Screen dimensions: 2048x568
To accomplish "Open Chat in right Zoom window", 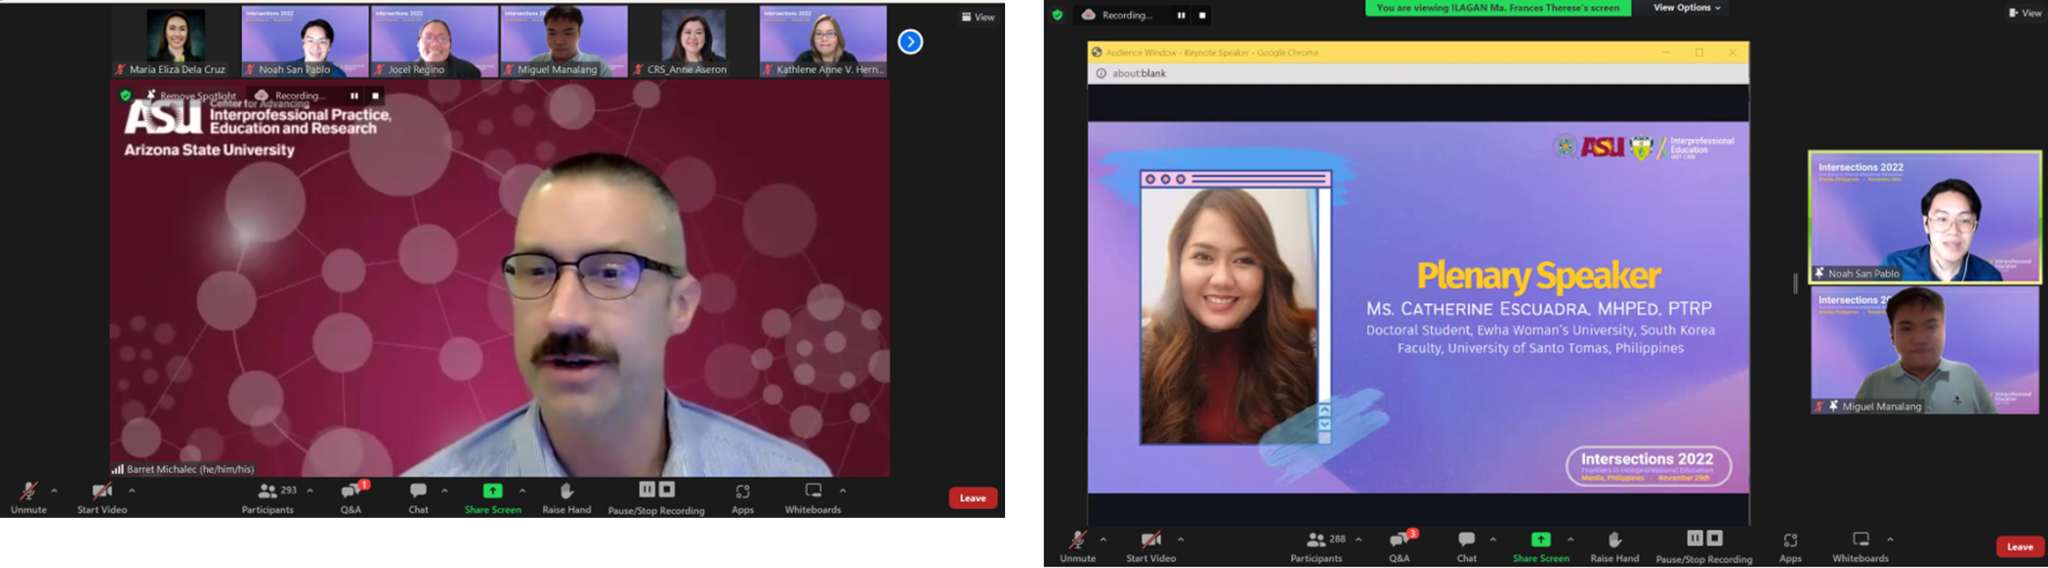I will tap(1466, 546).
